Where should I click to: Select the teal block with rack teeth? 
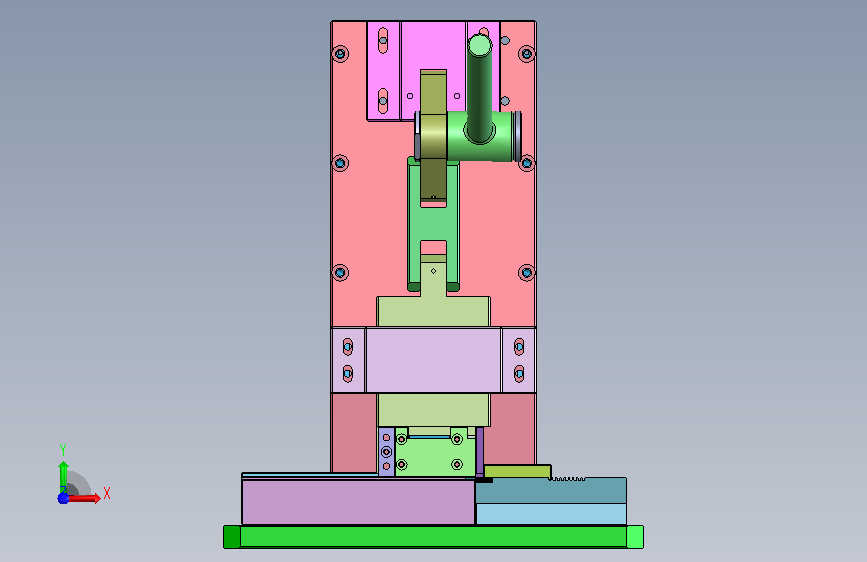click(551, 490)
